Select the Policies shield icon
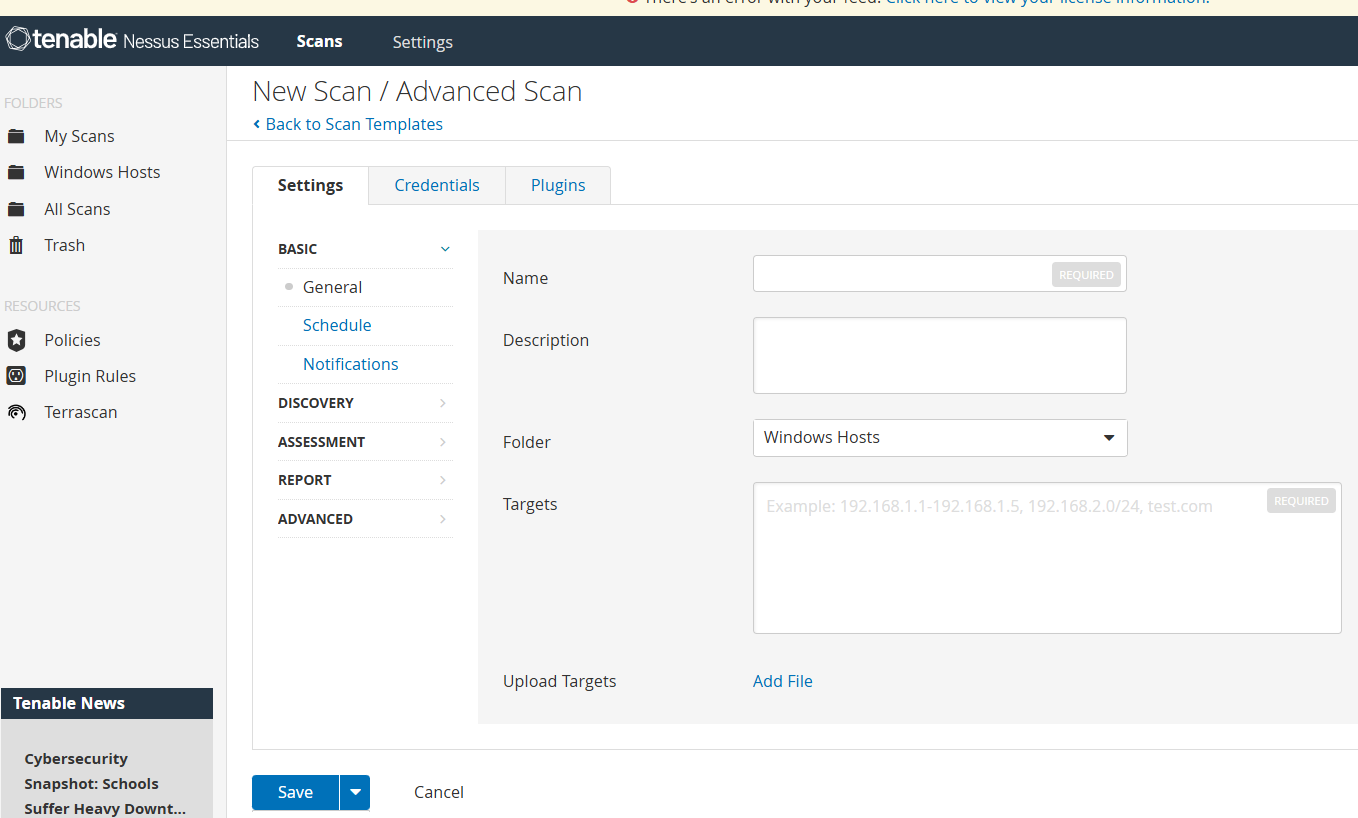This screenshot has width=1358, height=818. click(x=17, y=339)
